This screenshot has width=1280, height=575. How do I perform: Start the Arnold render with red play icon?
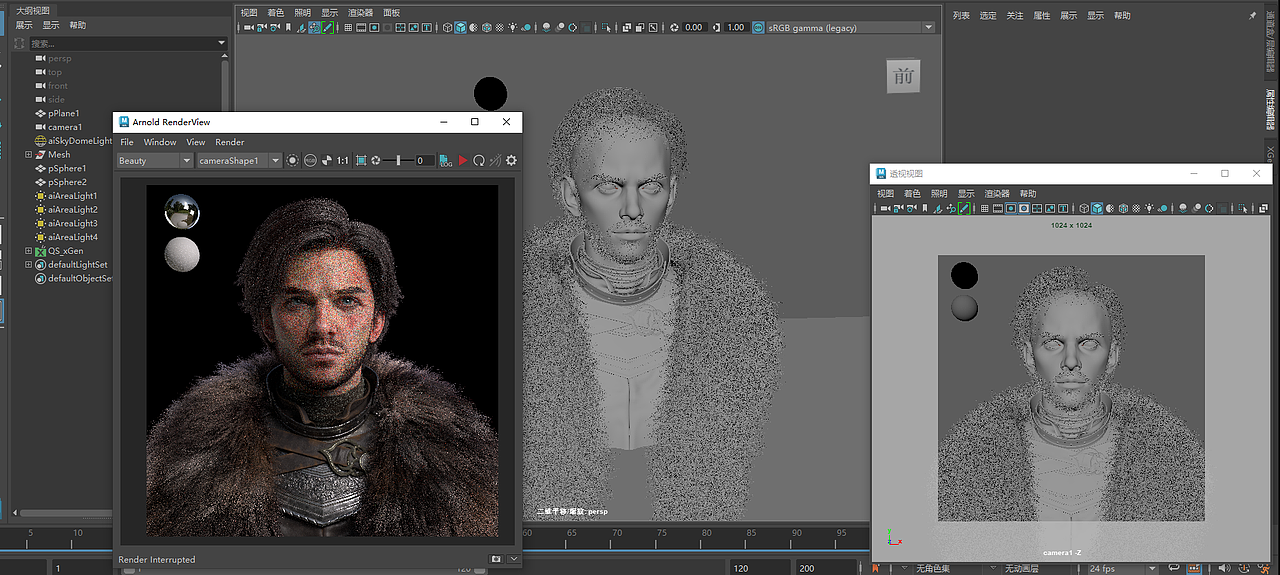462,160
